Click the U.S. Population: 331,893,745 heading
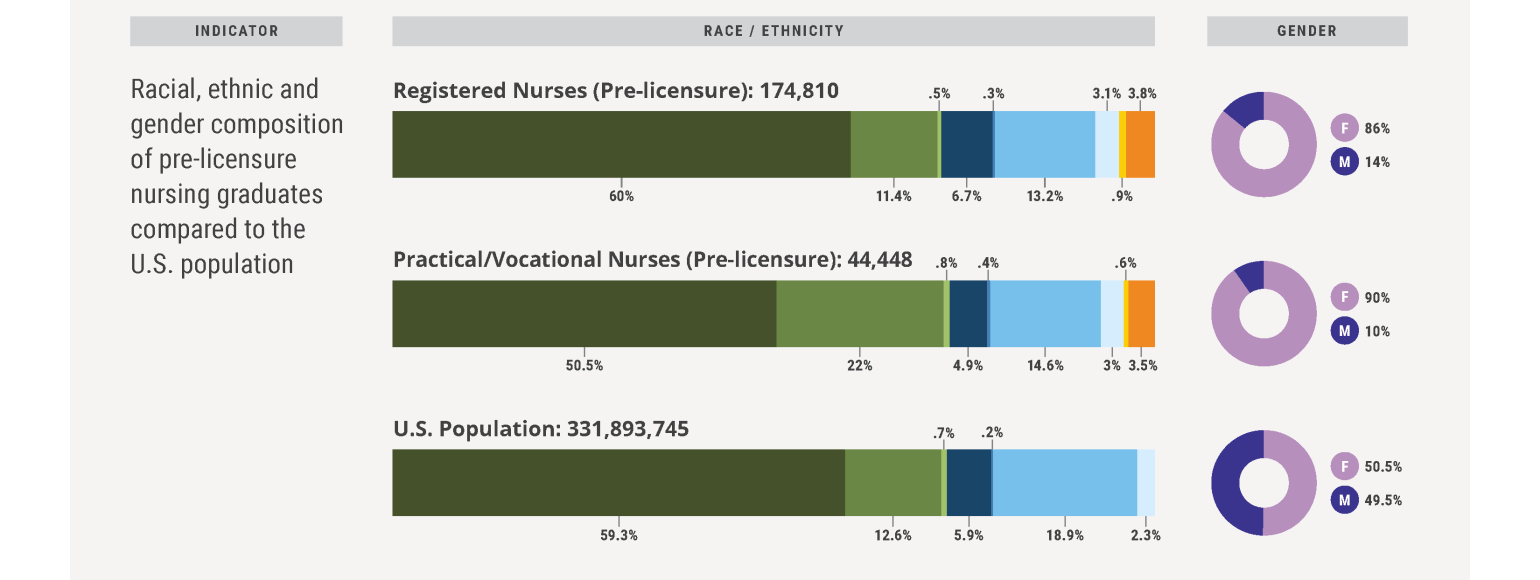Viewport: 1540px width, 580px height. click(541, 429)
